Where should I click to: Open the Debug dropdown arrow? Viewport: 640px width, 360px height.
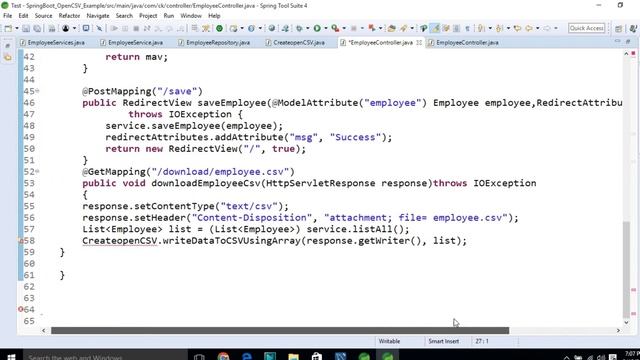pos(307,28)
